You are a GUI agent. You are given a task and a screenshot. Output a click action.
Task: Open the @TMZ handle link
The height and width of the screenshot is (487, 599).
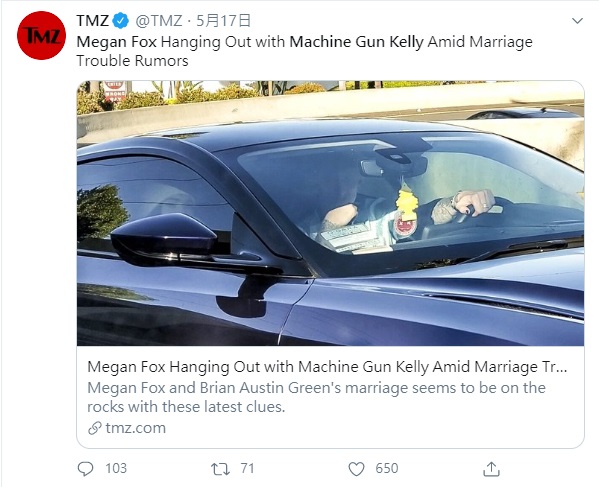tap(159, 21)
